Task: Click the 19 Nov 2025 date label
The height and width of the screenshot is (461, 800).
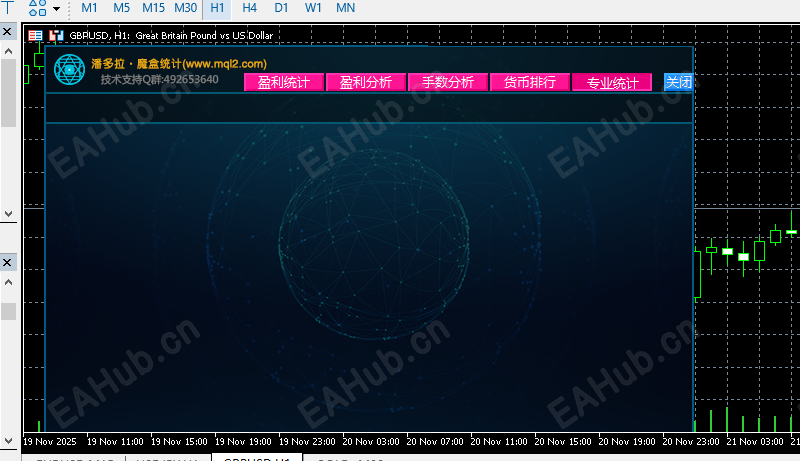Action: pyautogui.click(x=49, y=442)
